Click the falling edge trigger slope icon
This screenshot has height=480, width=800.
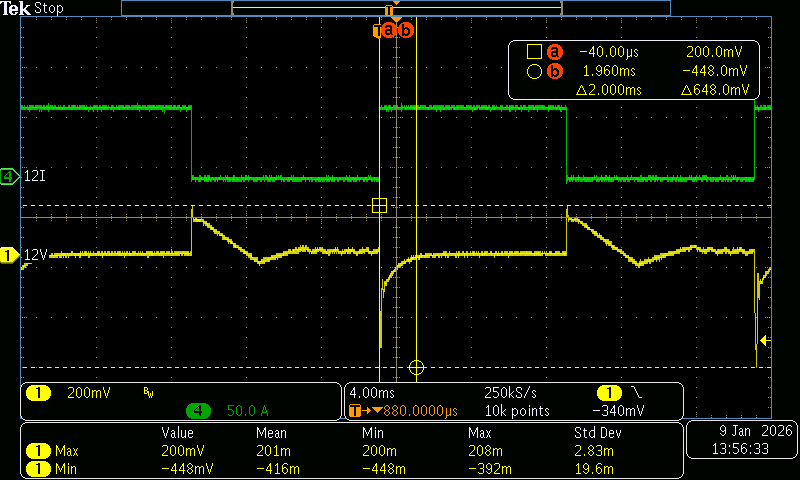(x=635, y=393)
